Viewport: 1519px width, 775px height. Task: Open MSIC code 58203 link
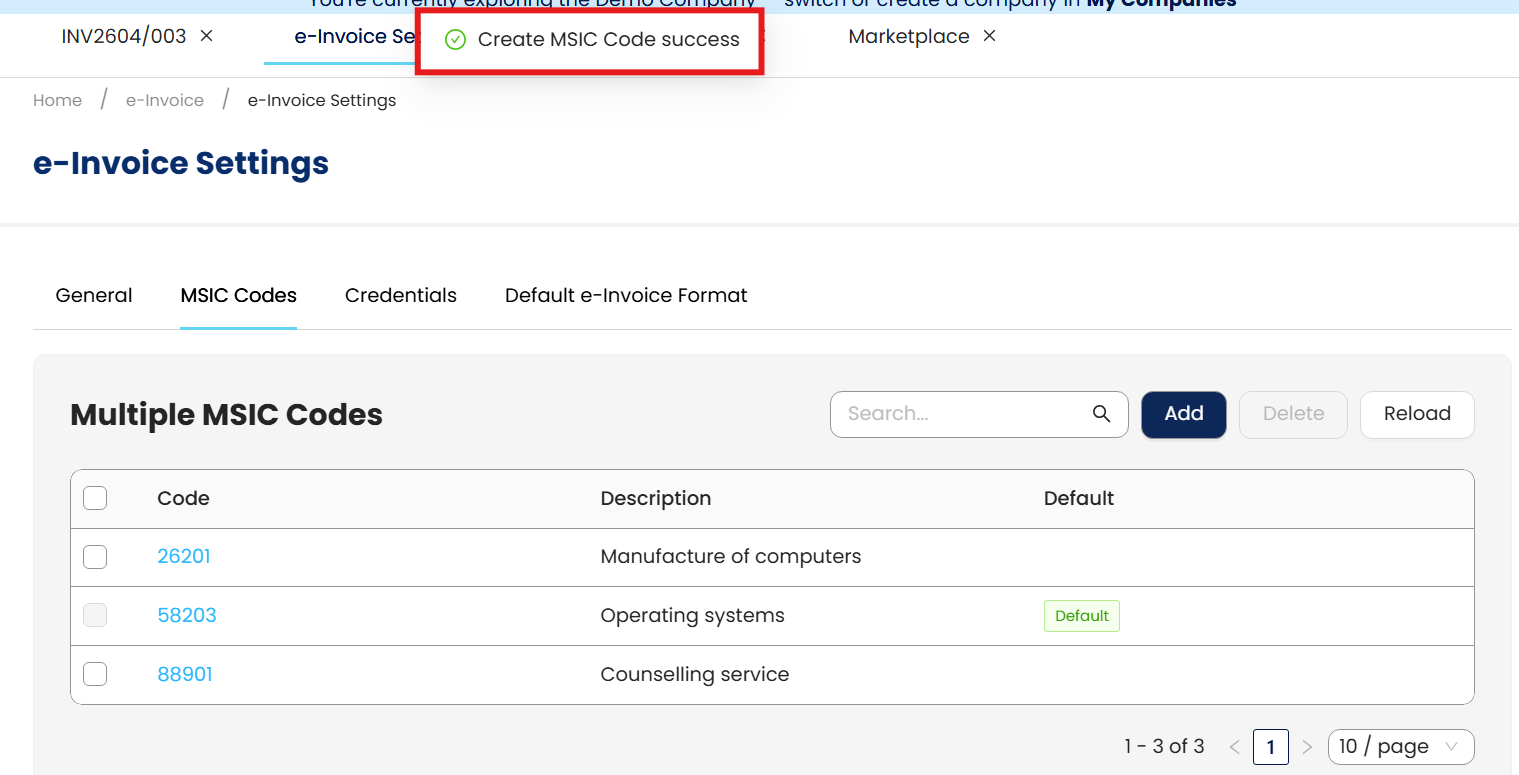(x=187, y=616)
